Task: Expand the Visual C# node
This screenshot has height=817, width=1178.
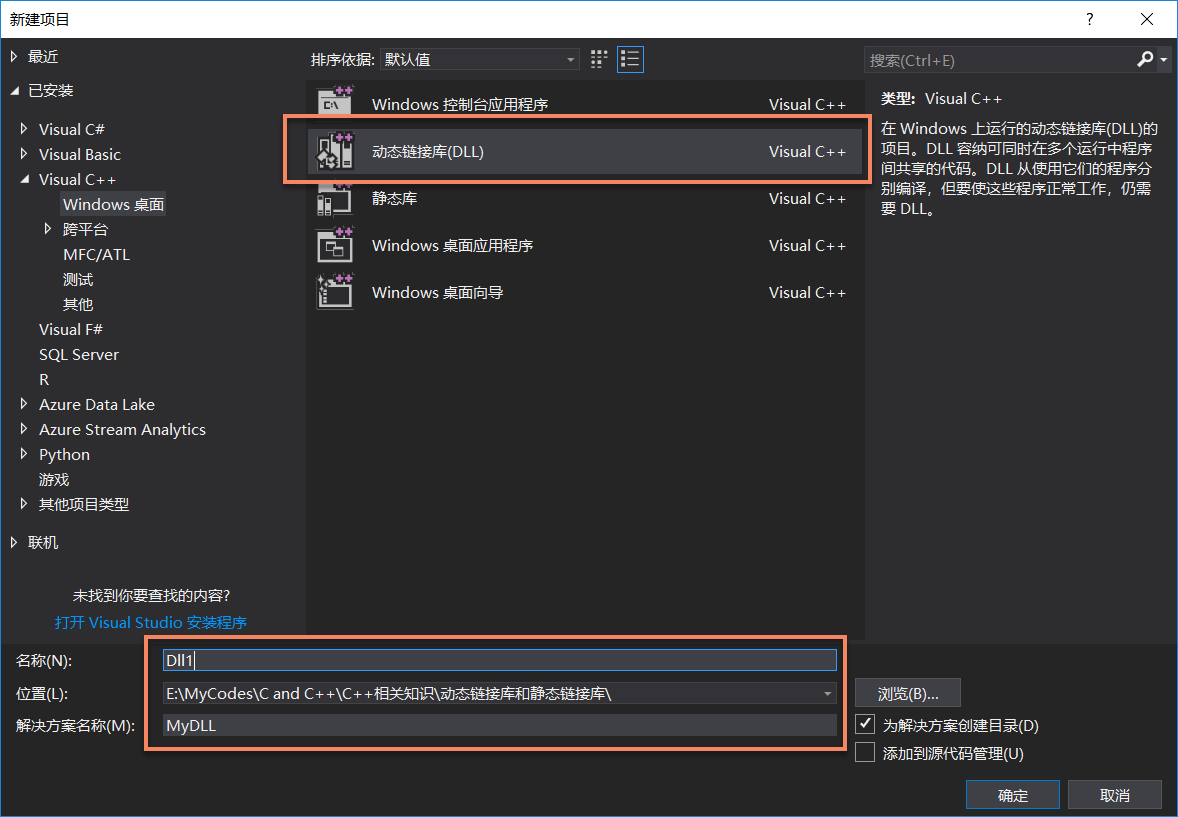Action: point(24,129)
